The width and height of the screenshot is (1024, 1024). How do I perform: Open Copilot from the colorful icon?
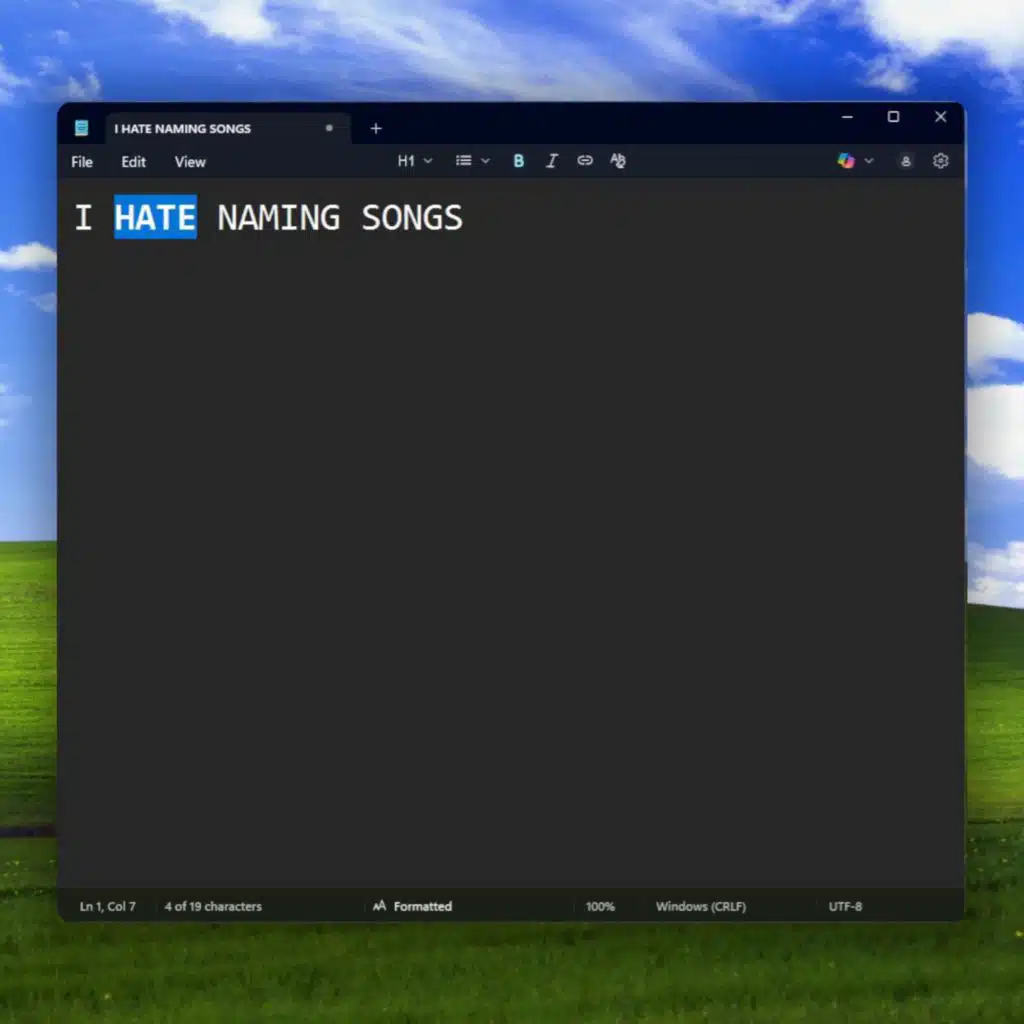(846, 161)
